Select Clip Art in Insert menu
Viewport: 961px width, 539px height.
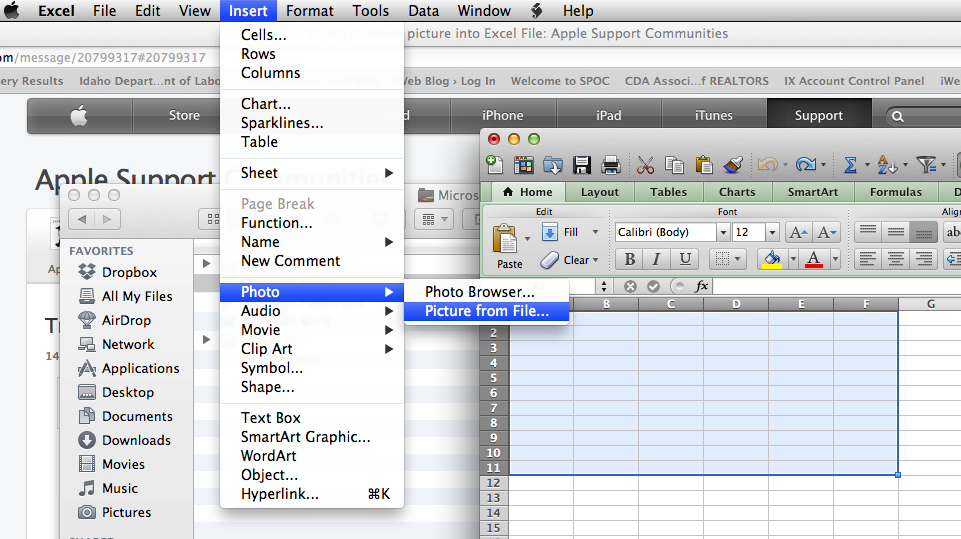(312, 349)
